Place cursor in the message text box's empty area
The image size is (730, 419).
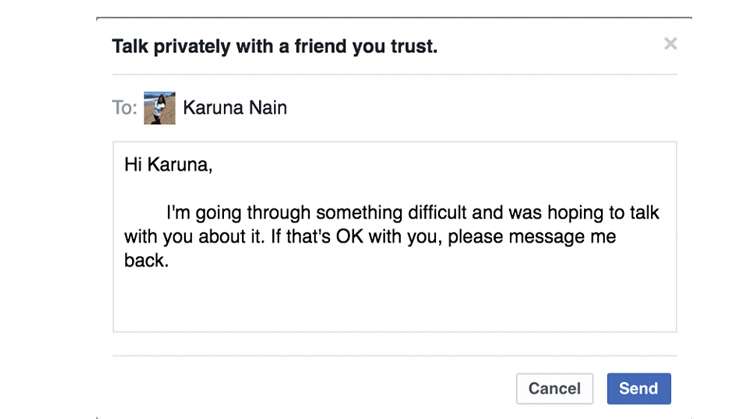pos(395,303)
